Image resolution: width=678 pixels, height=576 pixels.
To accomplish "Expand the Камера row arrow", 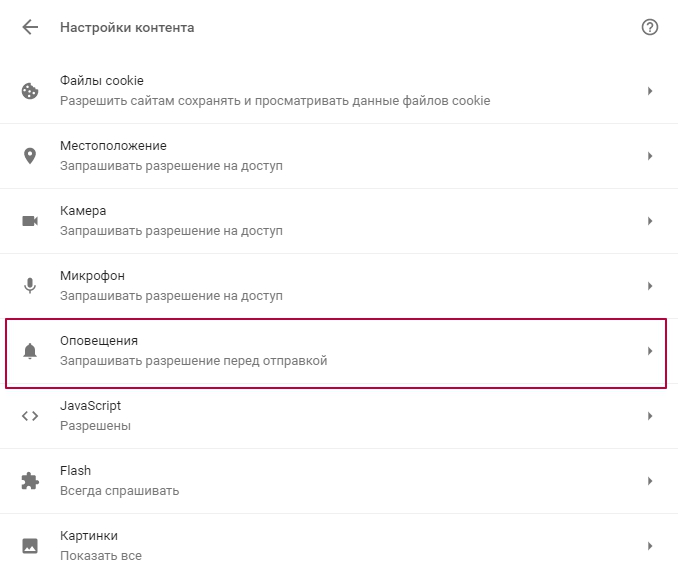I will pos(649,221).
